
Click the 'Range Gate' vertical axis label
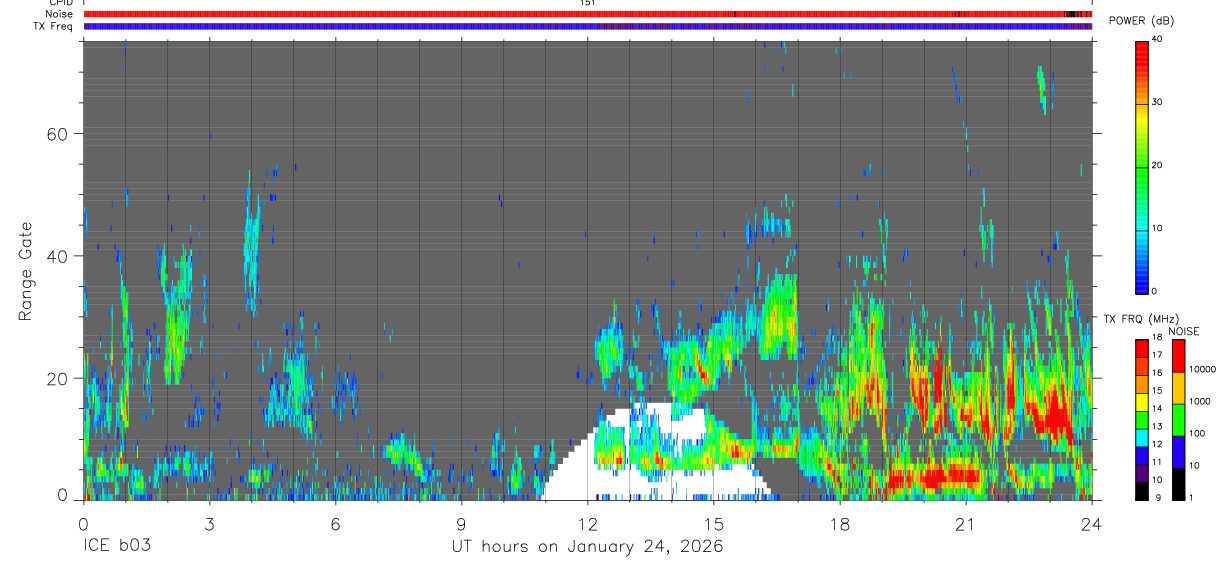tap(25, 271)
